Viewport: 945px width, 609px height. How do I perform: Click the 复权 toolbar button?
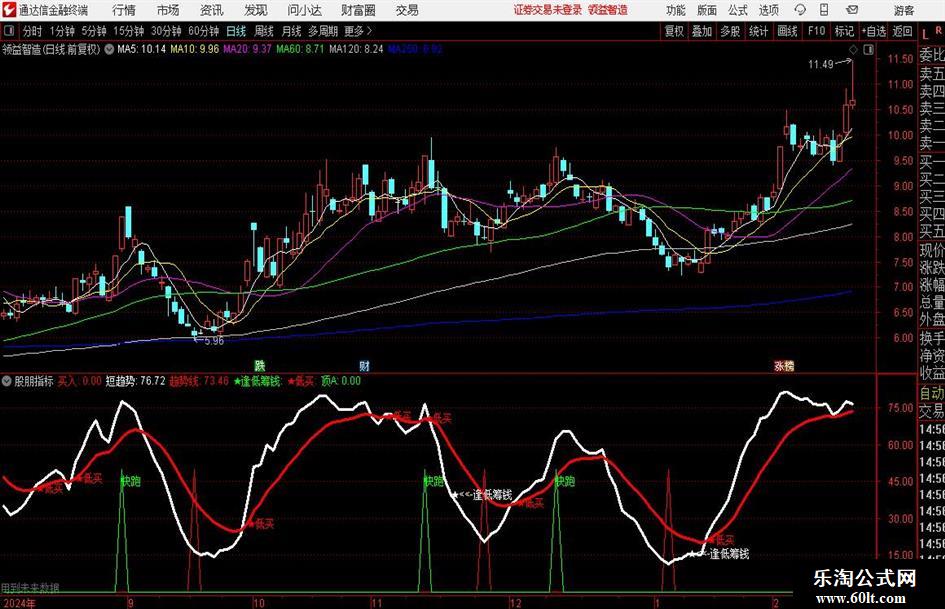coord(674,31)
